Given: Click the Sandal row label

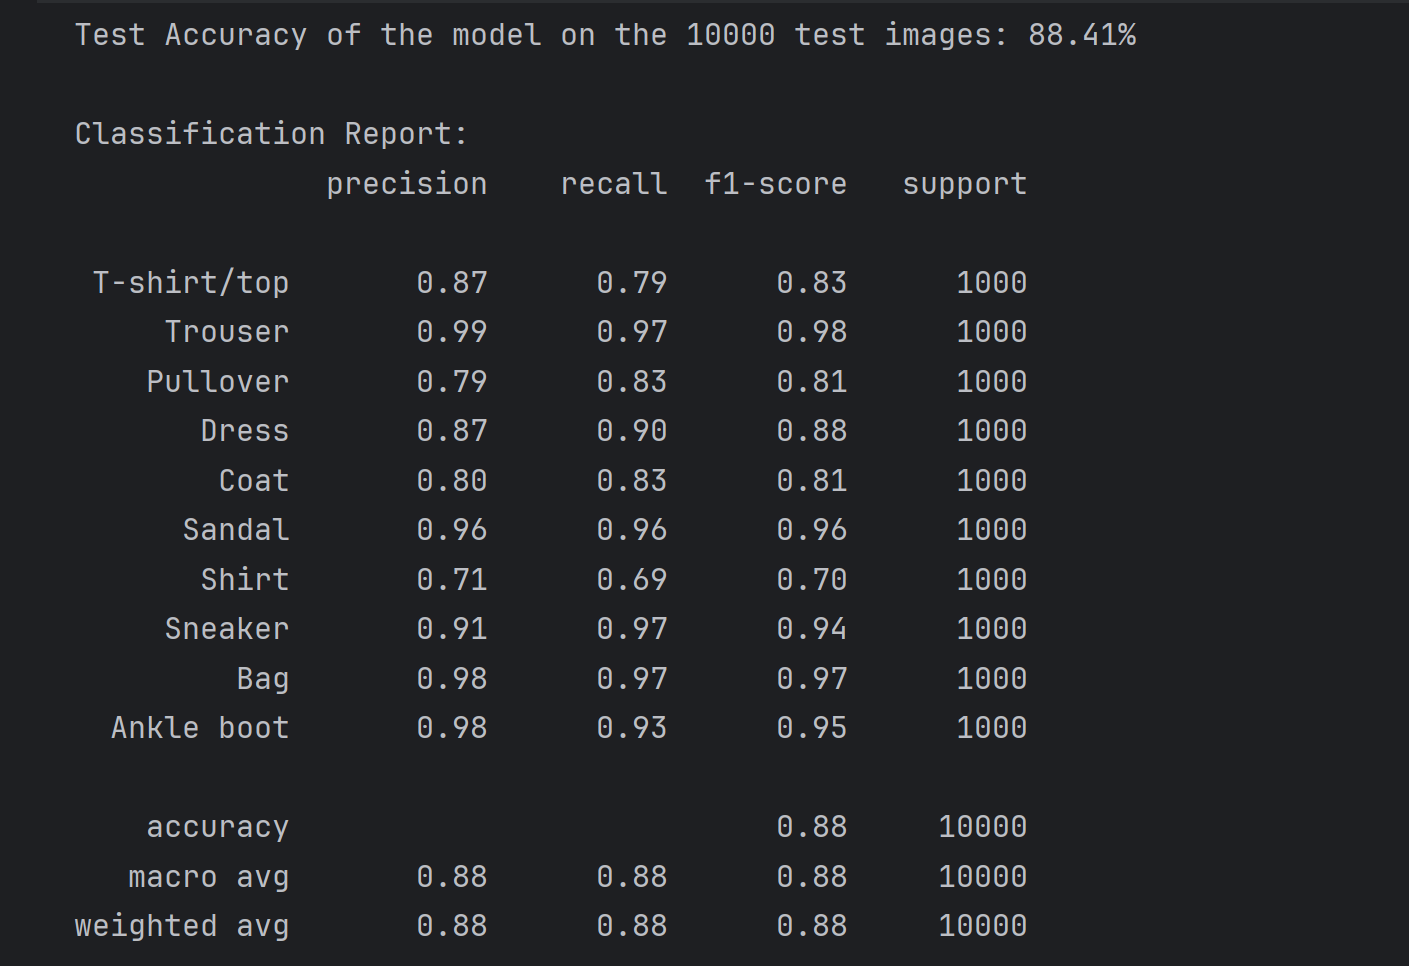Looking at the screenshot, I should point(236,530).
